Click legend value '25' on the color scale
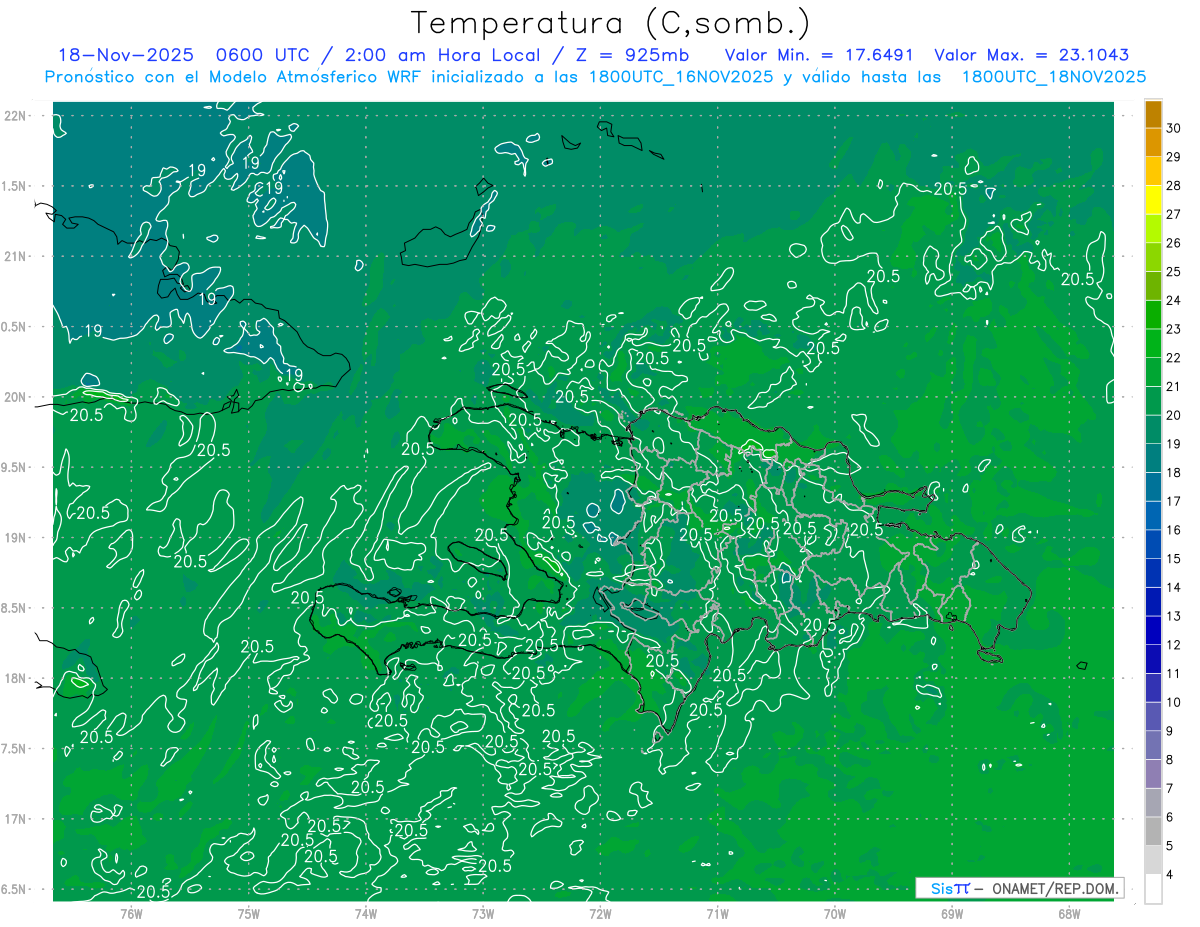The width and height of the screenshot is (1200, 927). (1174, 271)
